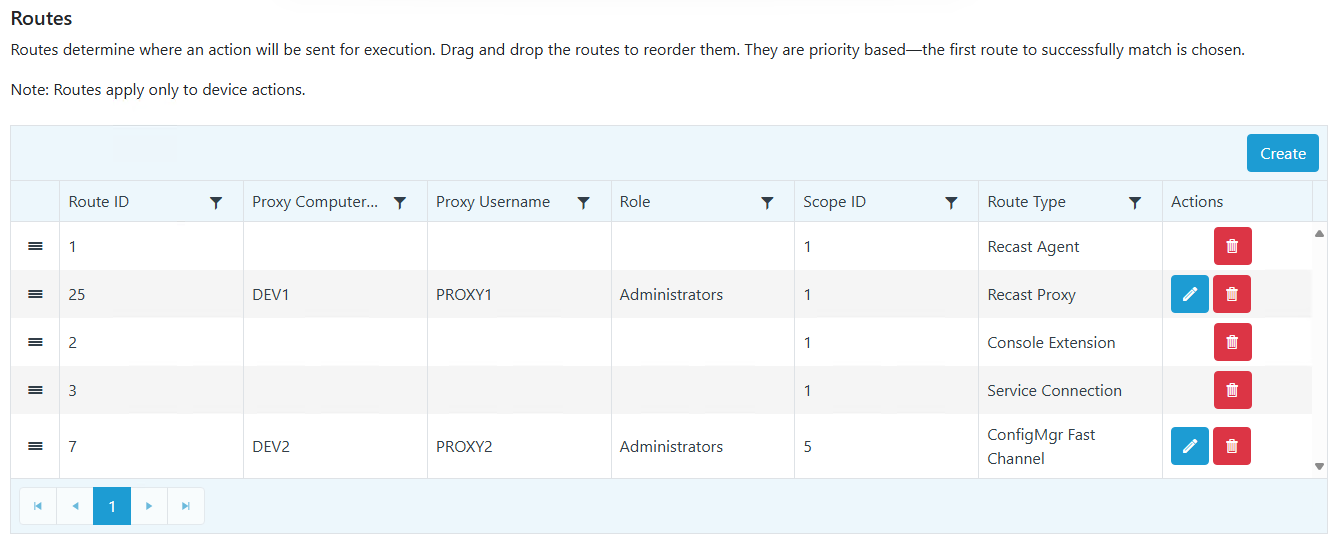This screenshot has height=537, width=1339.
Task: Click the table's scroll down arrow
Action: pos(1319,466)
